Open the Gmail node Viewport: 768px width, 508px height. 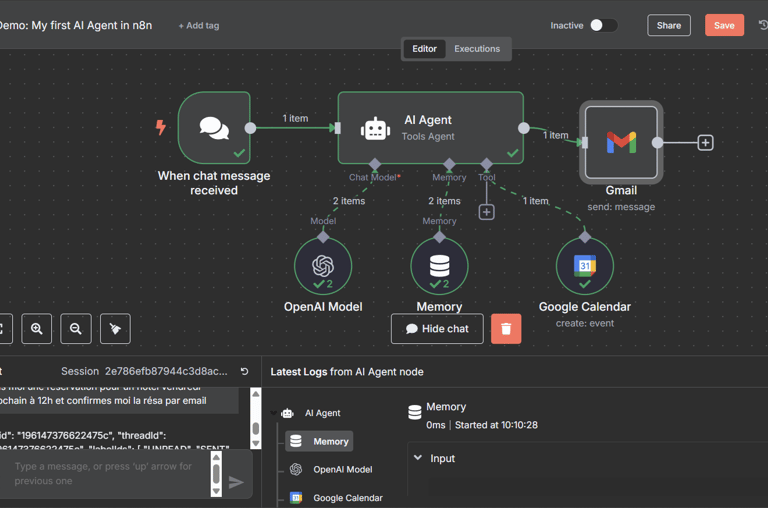tap(621, 143)
